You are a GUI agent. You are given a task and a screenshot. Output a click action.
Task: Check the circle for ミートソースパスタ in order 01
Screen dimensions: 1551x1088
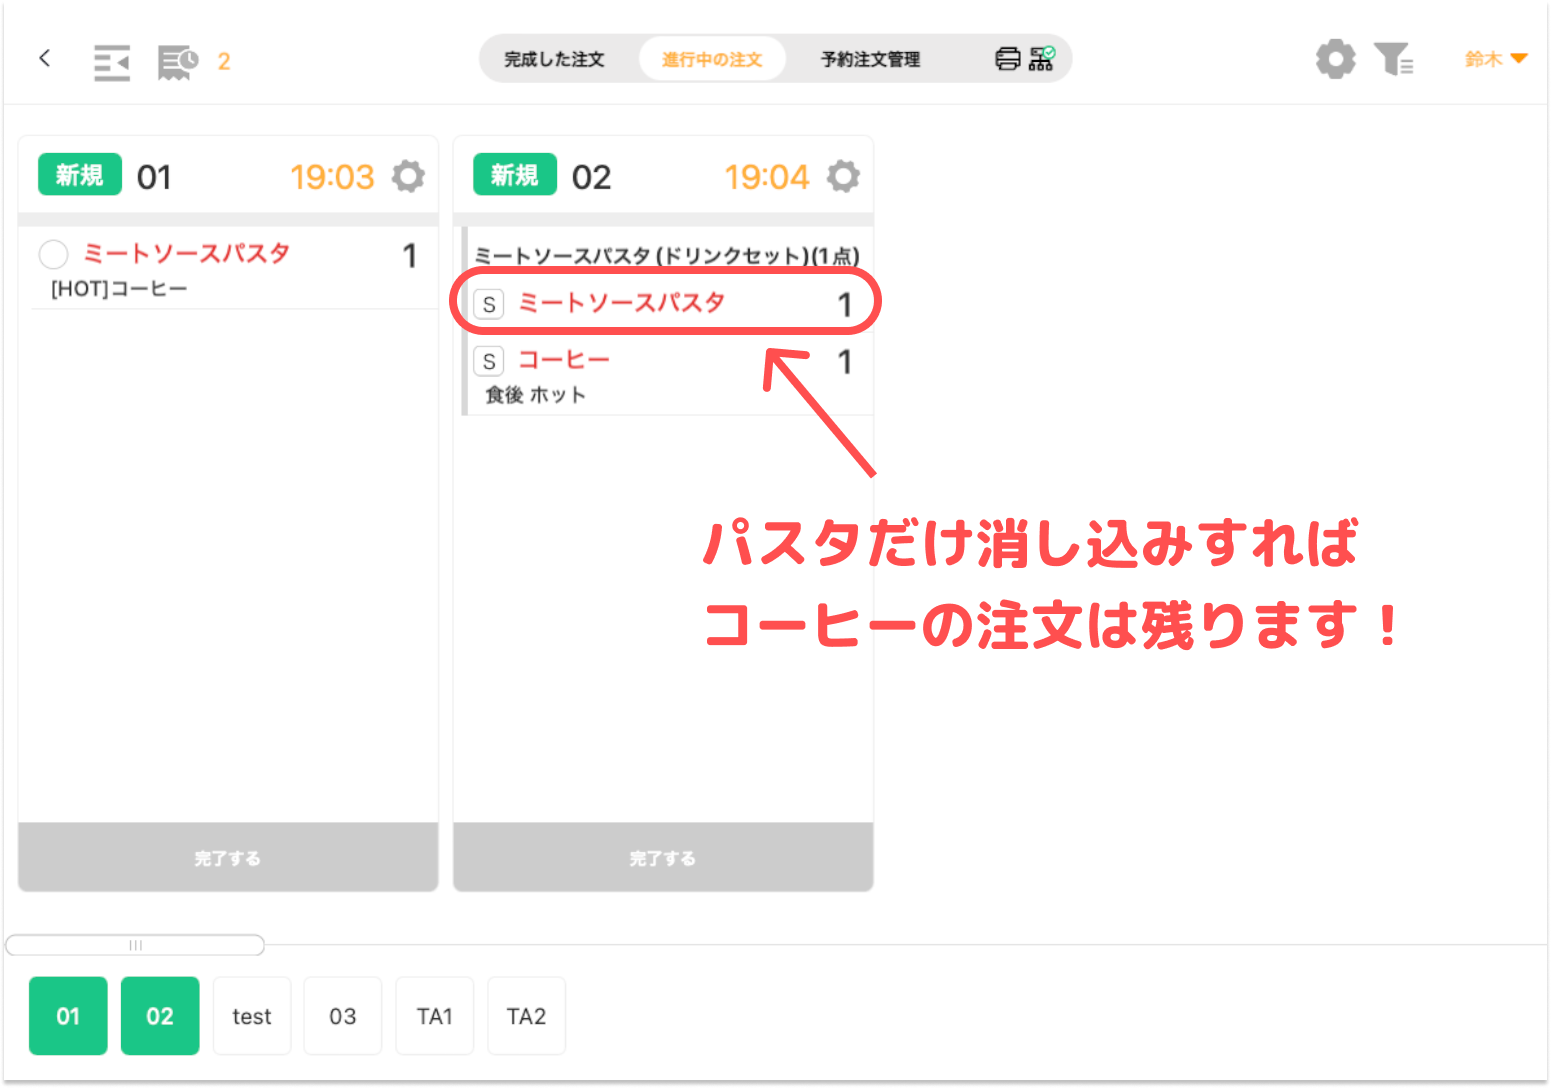click(x=53, y=254)
